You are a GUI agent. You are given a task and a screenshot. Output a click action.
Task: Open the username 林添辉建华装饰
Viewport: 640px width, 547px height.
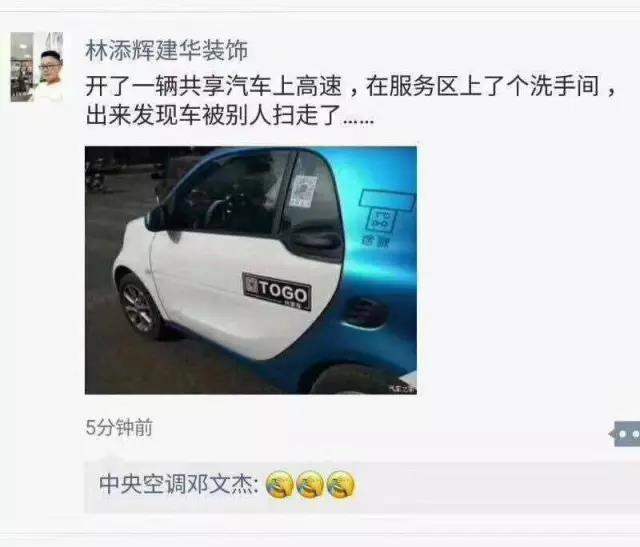pyautogui.click(x=167, y=51)
